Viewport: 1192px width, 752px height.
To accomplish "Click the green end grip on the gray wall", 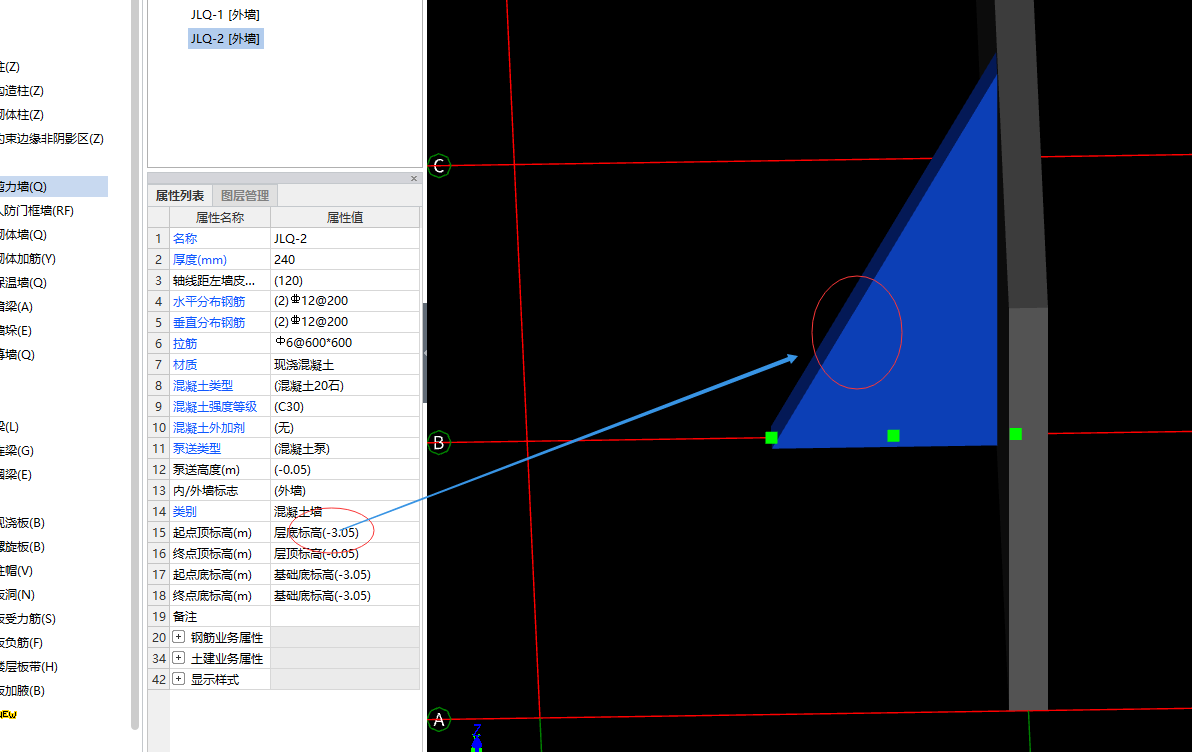I will click(x=1016, y=434).
